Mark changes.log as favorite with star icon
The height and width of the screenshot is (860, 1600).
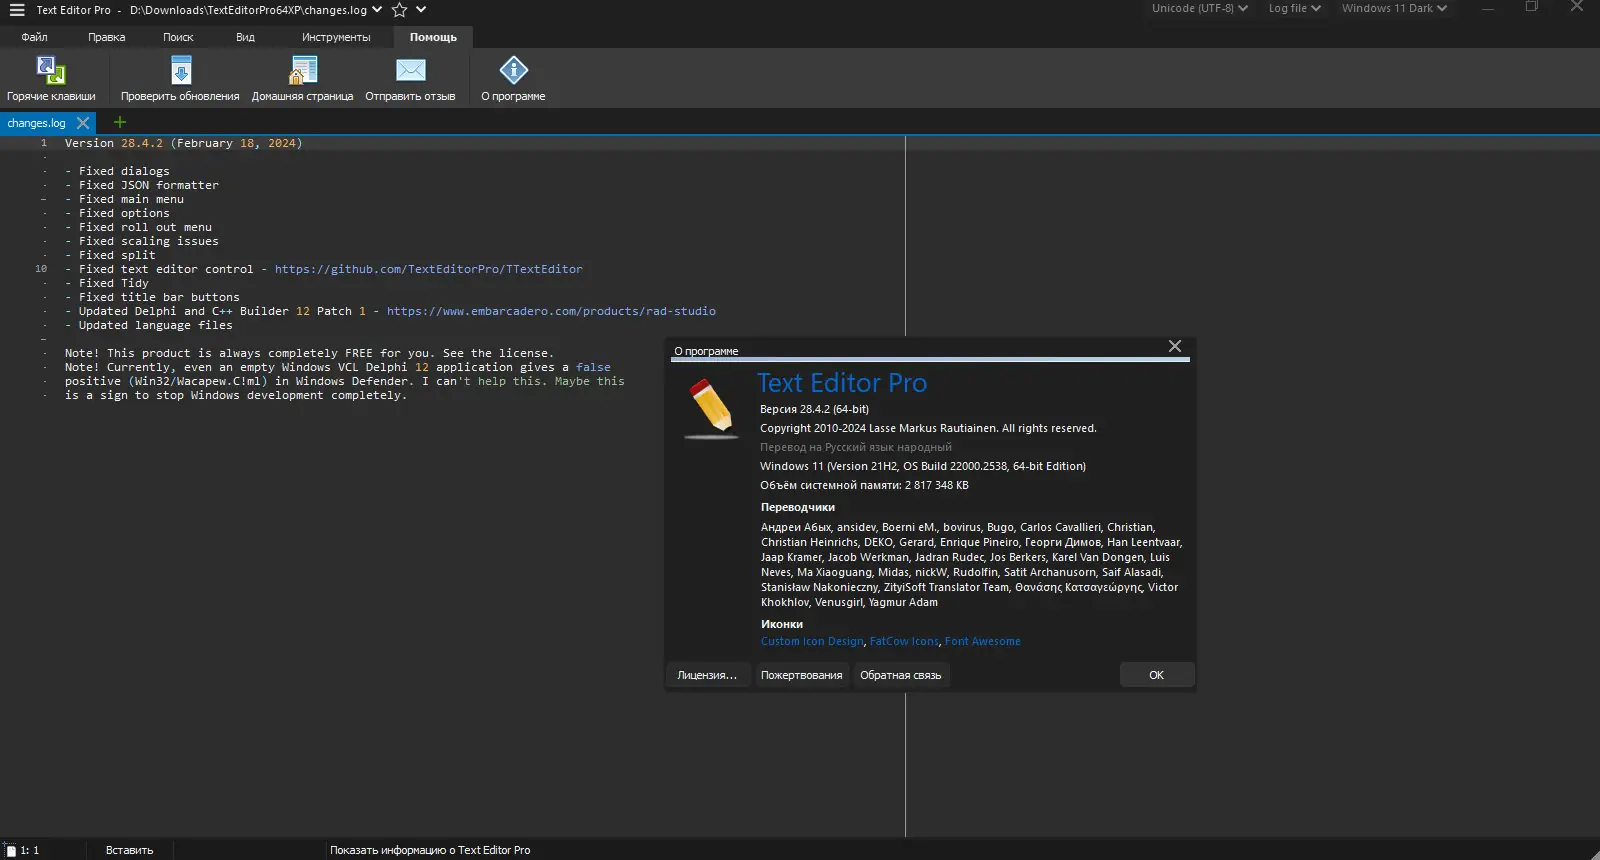[400, 10]
